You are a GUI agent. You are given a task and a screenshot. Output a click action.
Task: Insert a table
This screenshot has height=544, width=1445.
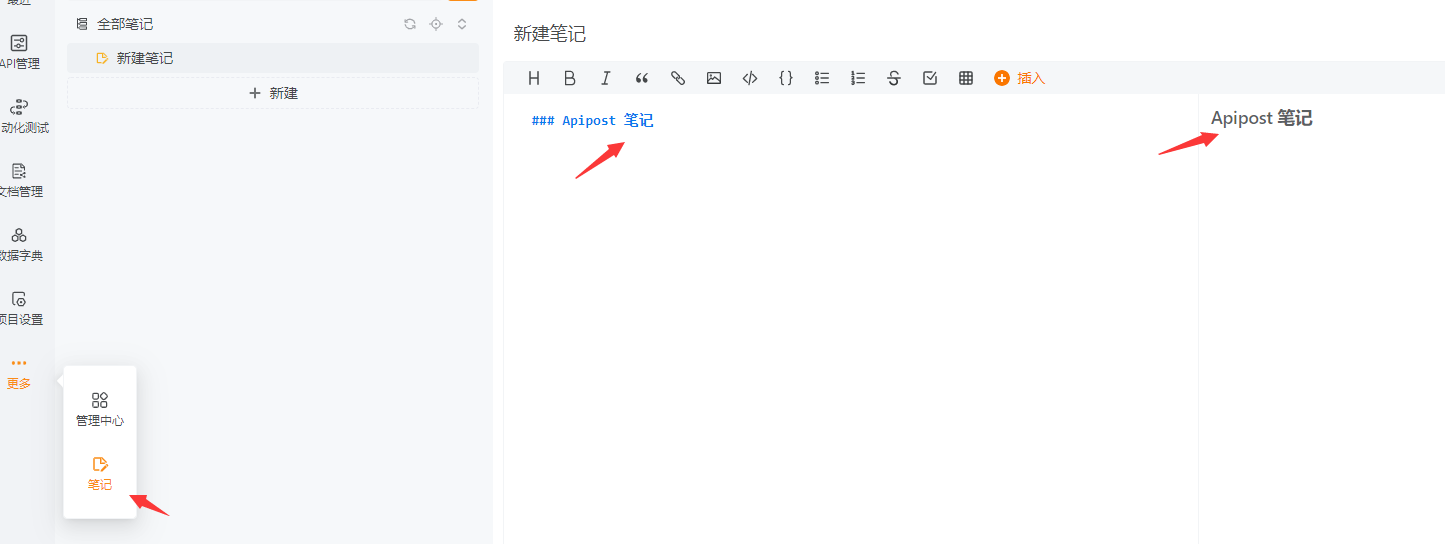pos(966,78)
